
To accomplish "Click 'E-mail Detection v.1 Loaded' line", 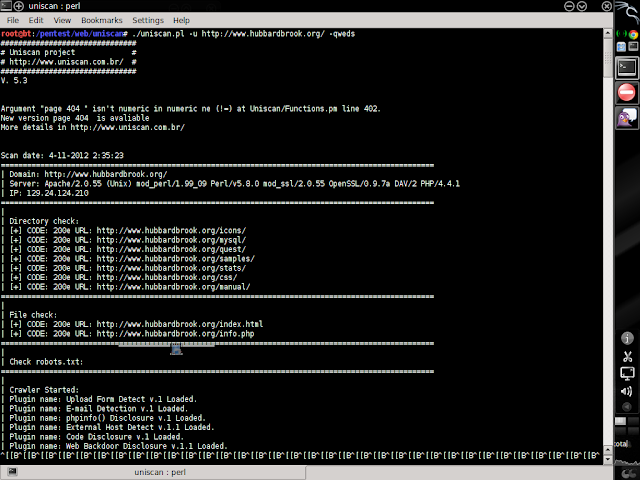I will tap(99, 409).
